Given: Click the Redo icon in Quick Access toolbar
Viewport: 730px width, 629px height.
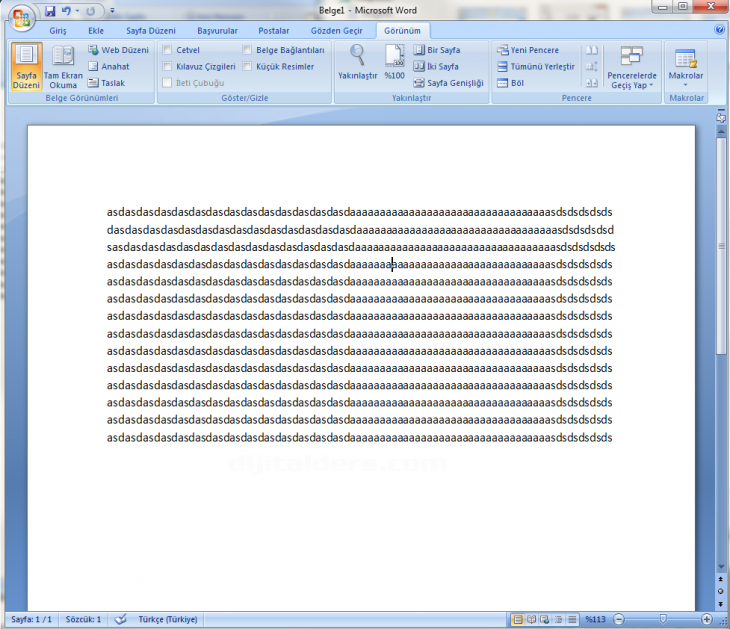Looking at the screenshot, I should coord(90,11).
